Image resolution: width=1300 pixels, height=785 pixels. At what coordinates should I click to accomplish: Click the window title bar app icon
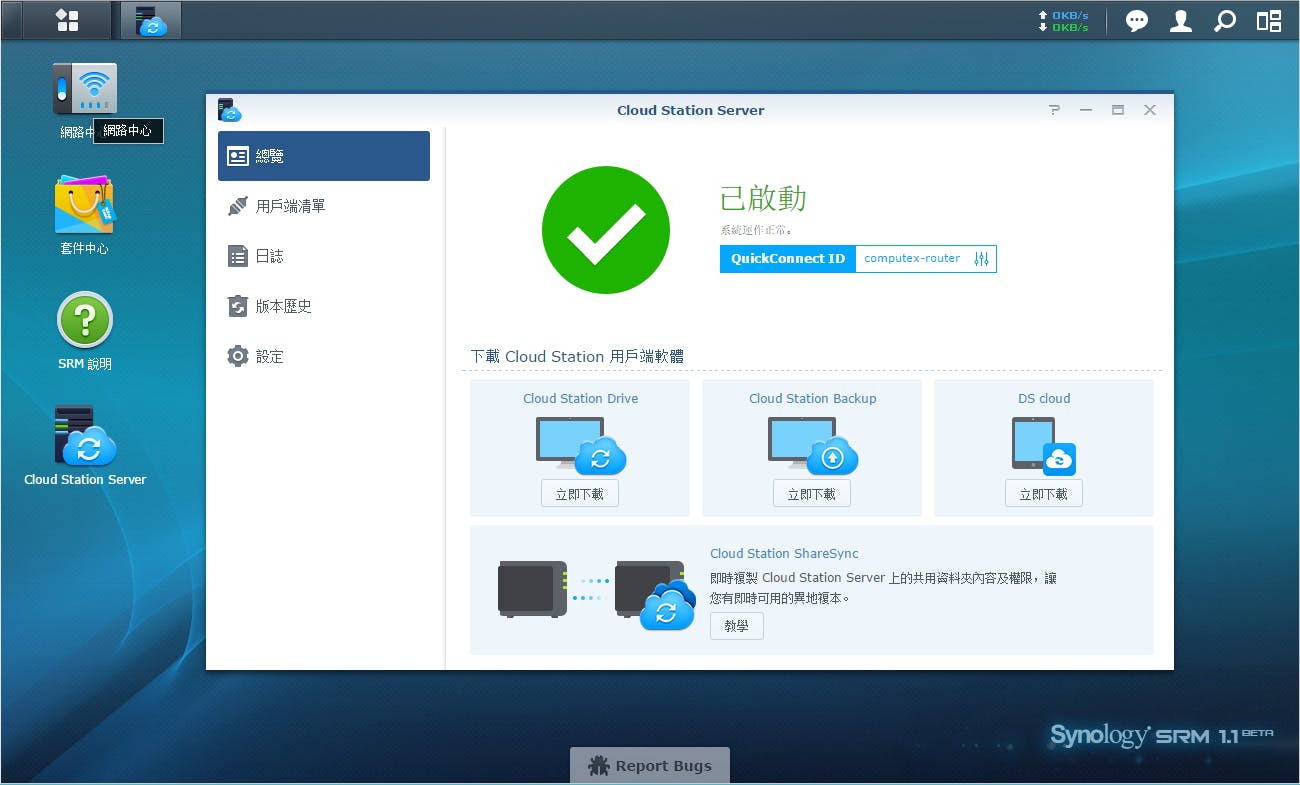pyautogui.click(x=230, y=110)
